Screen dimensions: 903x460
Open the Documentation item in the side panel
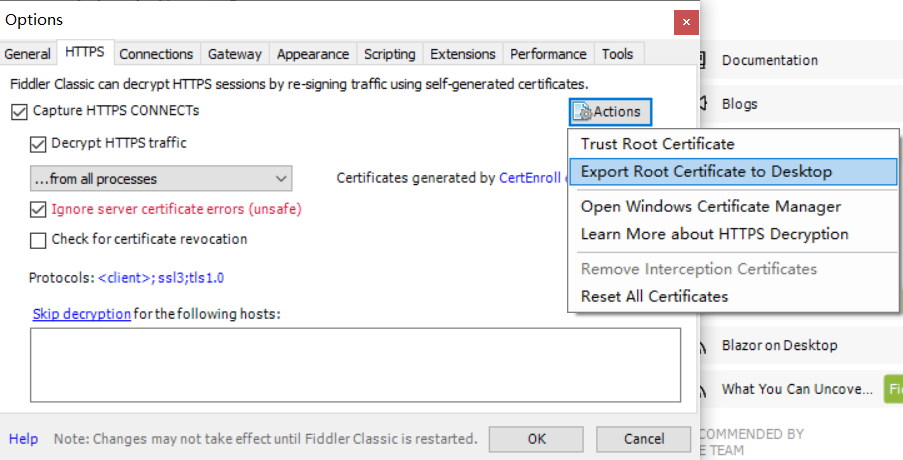[769, 60]
